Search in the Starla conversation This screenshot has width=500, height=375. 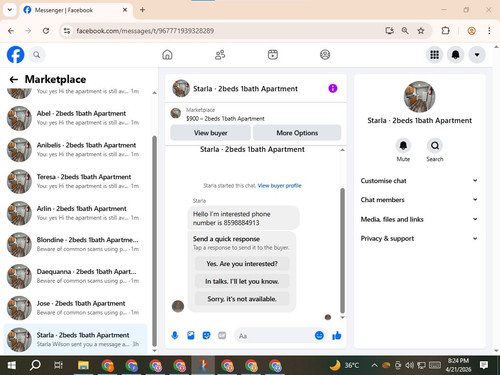(x=435, y=146)
